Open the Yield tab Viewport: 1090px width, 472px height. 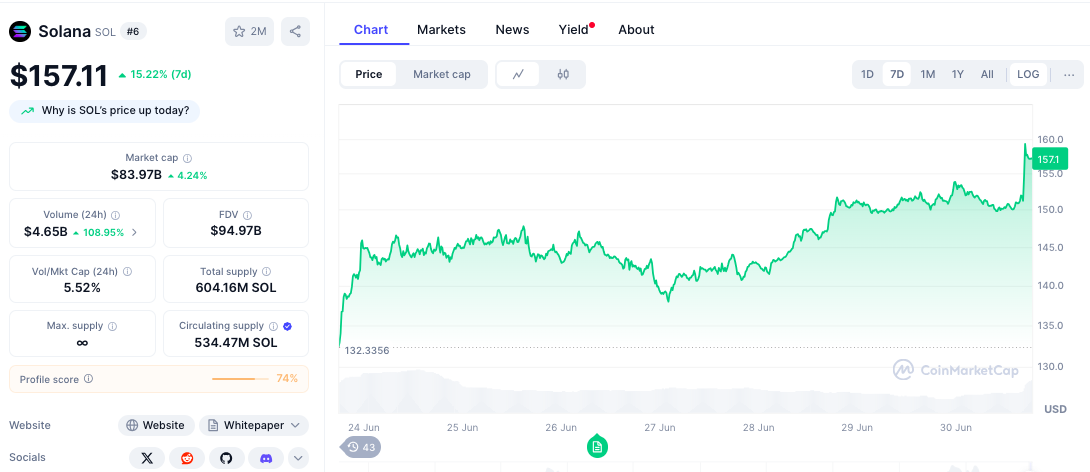(574, 30)
